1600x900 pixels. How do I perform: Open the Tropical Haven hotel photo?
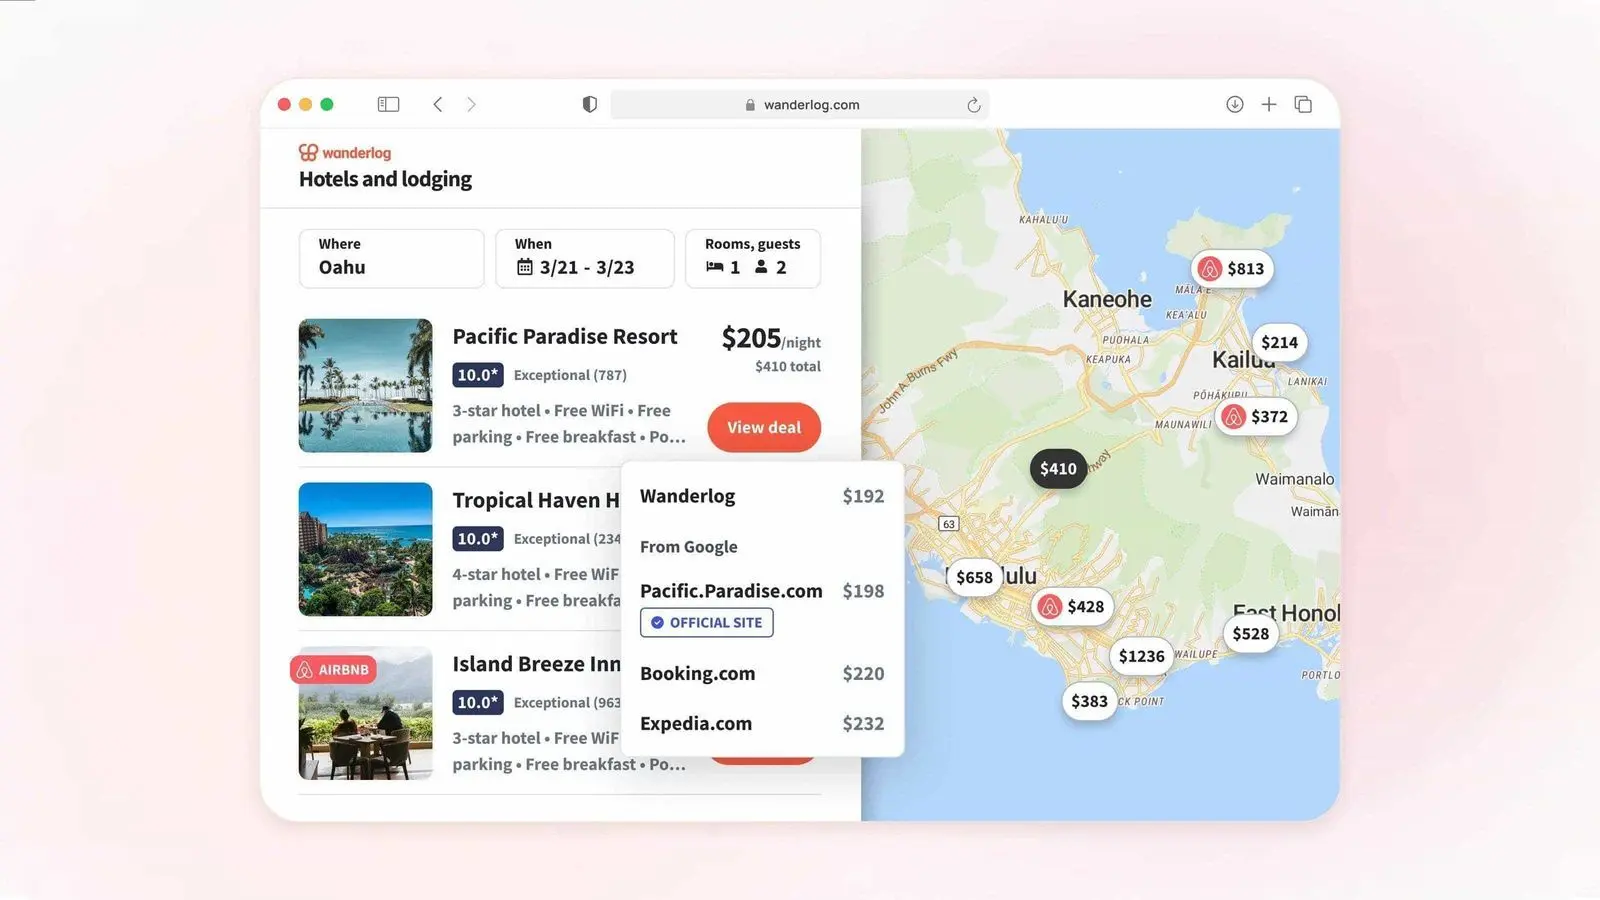tap(365, 549)
